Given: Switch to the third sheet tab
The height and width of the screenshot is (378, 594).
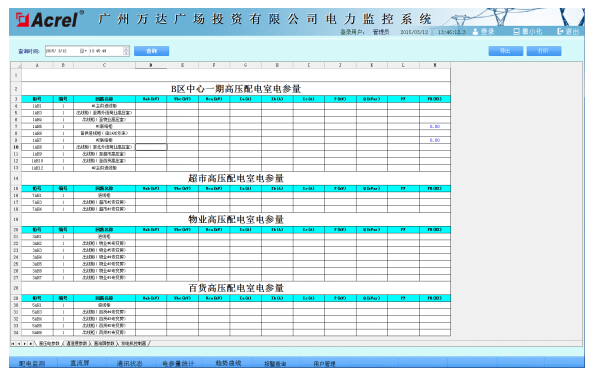Looking at the screenshot, I should point(104,344).
